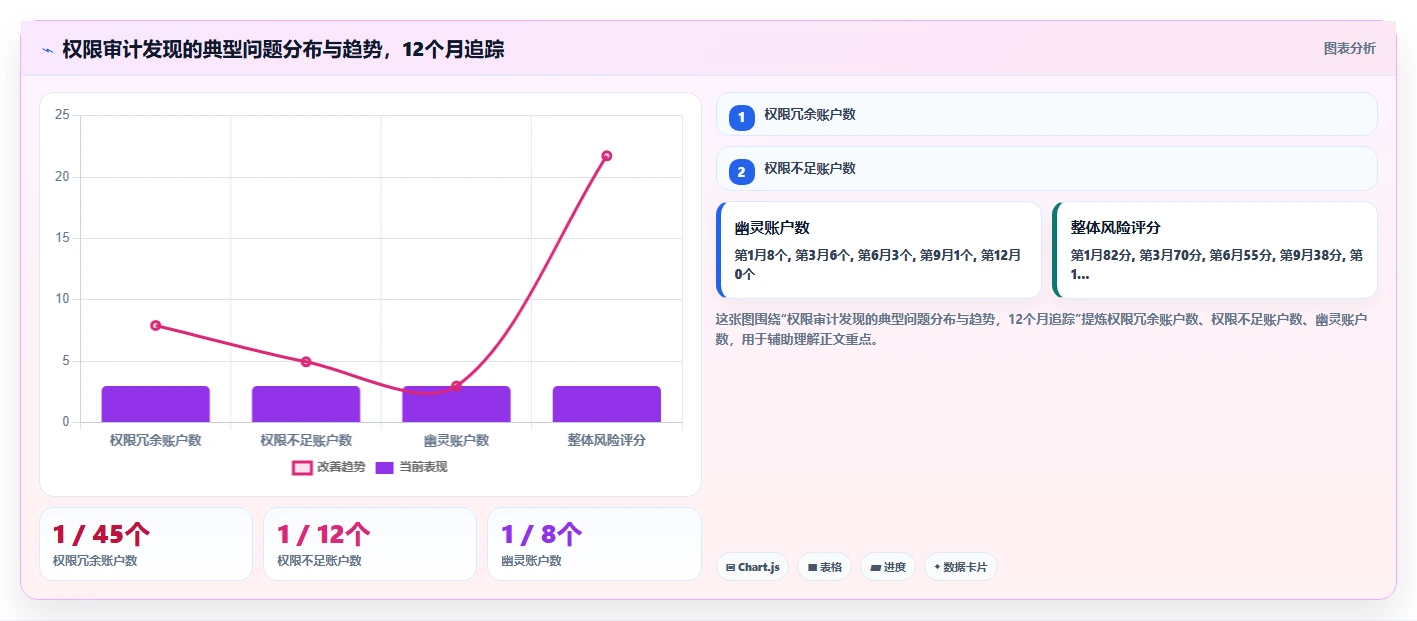Click the 表格 tag

[x=824, y=567]
